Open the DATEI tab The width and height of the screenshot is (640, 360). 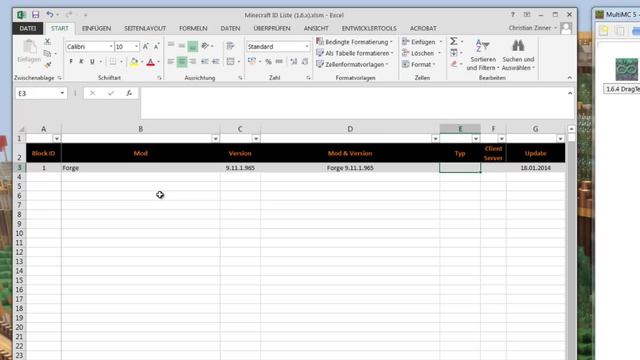click(27, 28)
